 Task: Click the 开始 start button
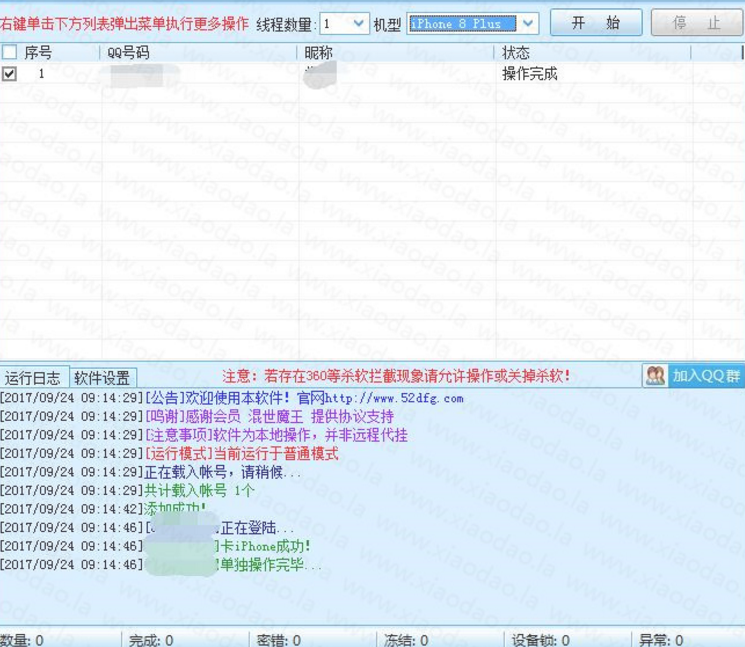[x=596, y=22]
